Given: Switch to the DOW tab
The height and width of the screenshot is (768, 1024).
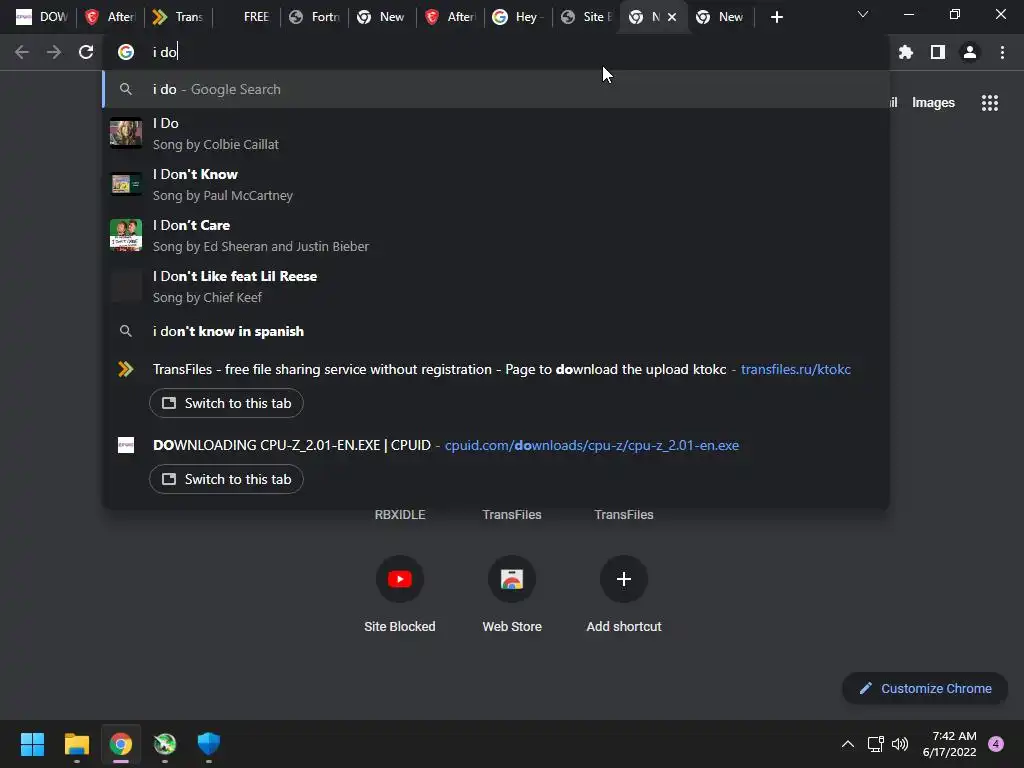Looking at the screenshot, I should [x=42, y=17].
